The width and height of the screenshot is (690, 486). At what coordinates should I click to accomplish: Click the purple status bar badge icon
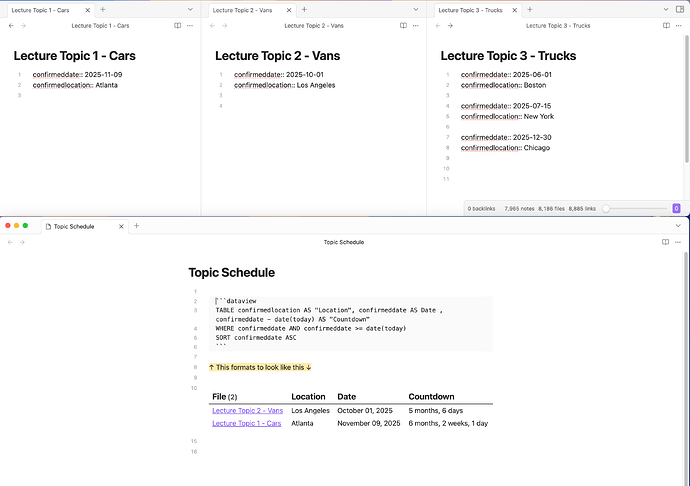point(676,209)
